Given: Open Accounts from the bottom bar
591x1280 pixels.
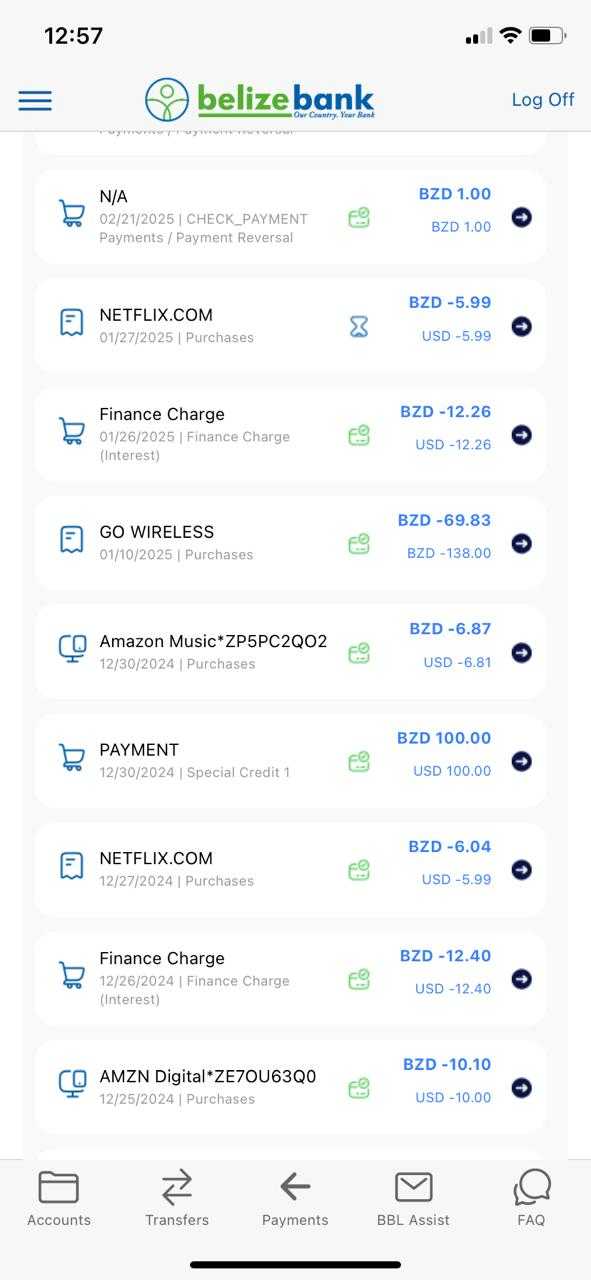Looking at the screenshot, I should pos(59,1198).
